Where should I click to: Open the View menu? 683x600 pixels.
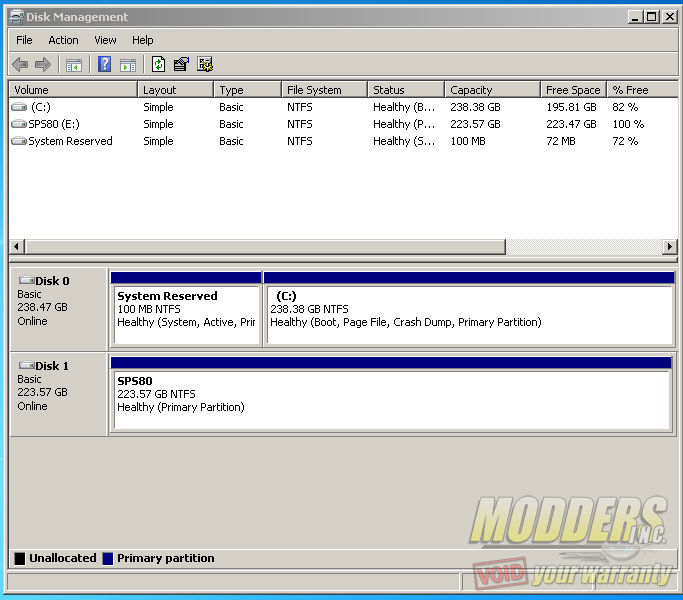(105, 40)
